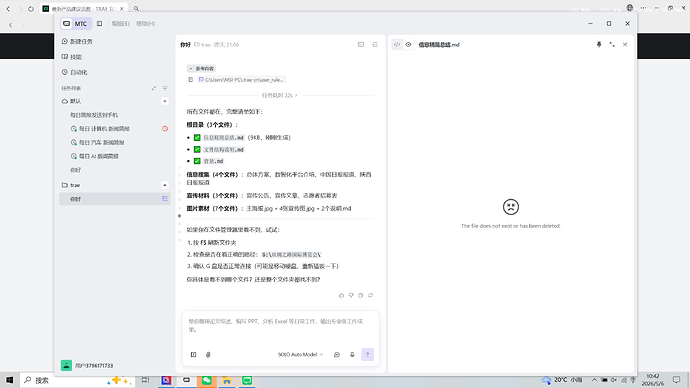Switch to the eye preview mode

point(408,44)
